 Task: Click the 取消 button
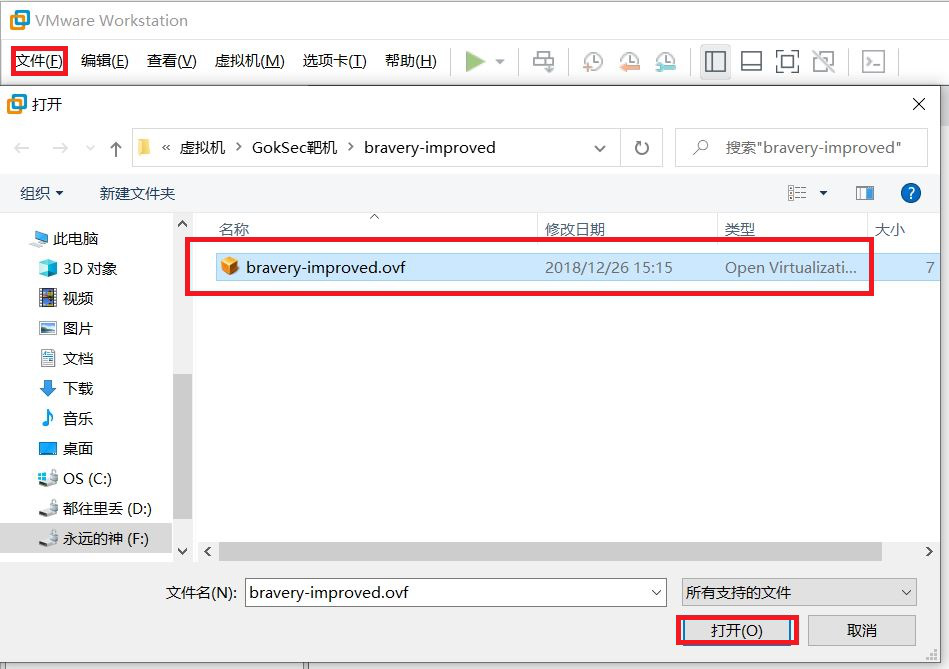[862, 630]
